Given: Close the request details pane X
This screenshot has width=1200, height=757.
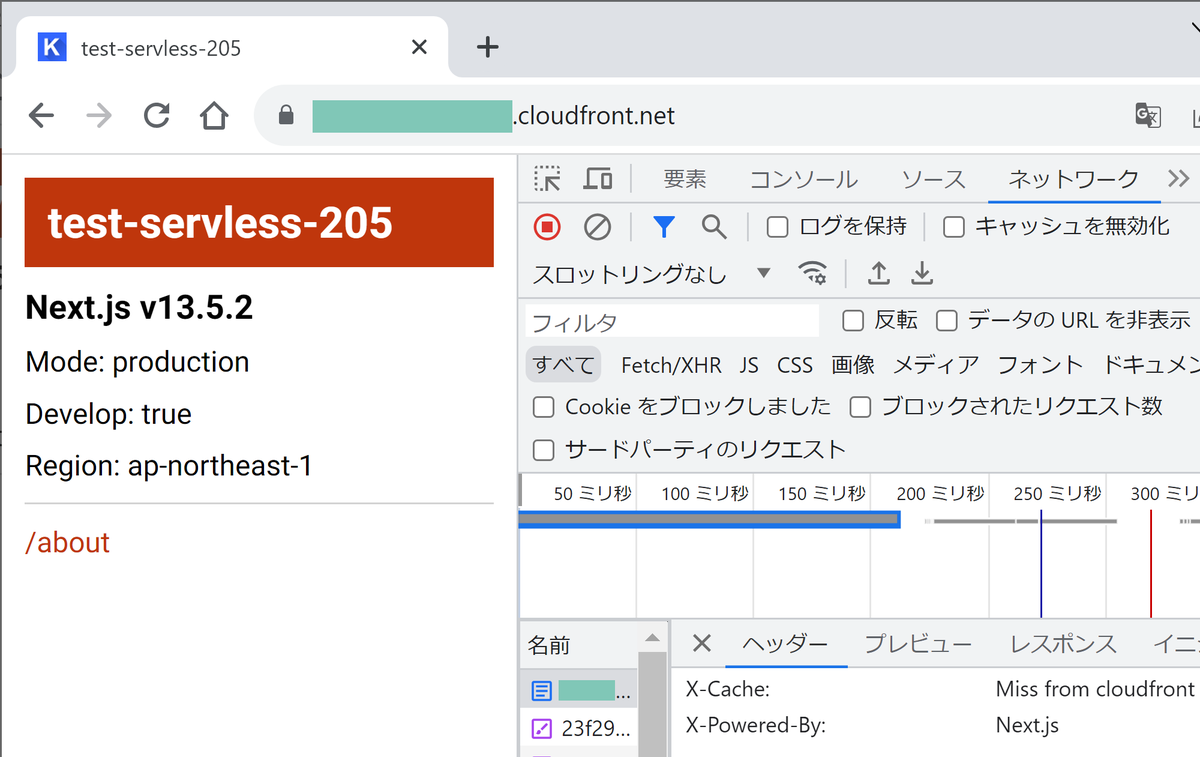Looking at the screenshot, I should click(702, 643).
